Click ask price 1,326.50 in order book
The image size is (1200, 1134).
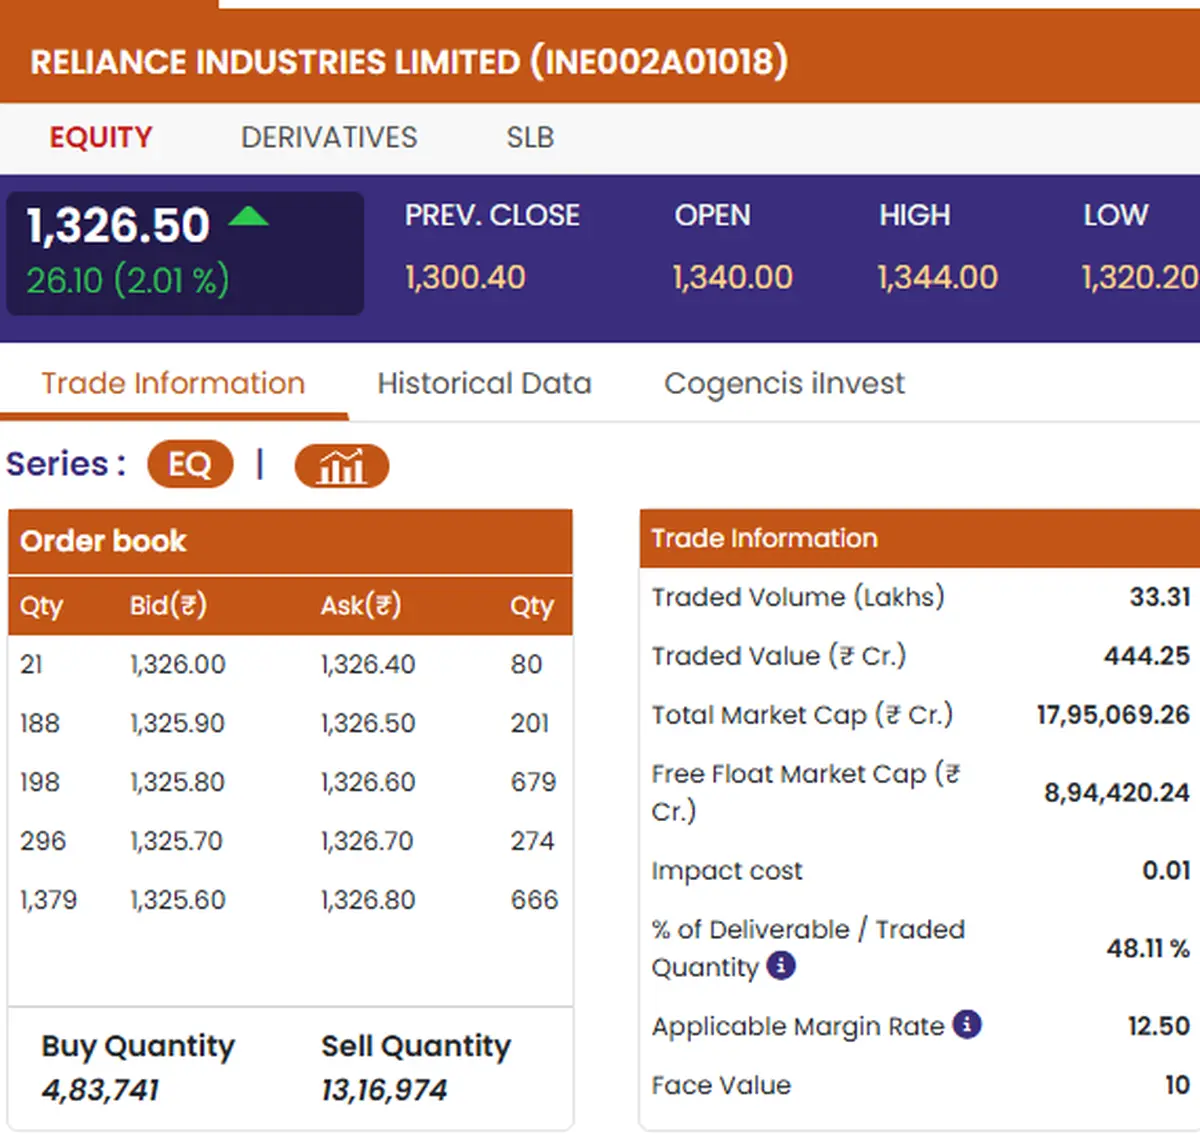(x=368, y=723)
